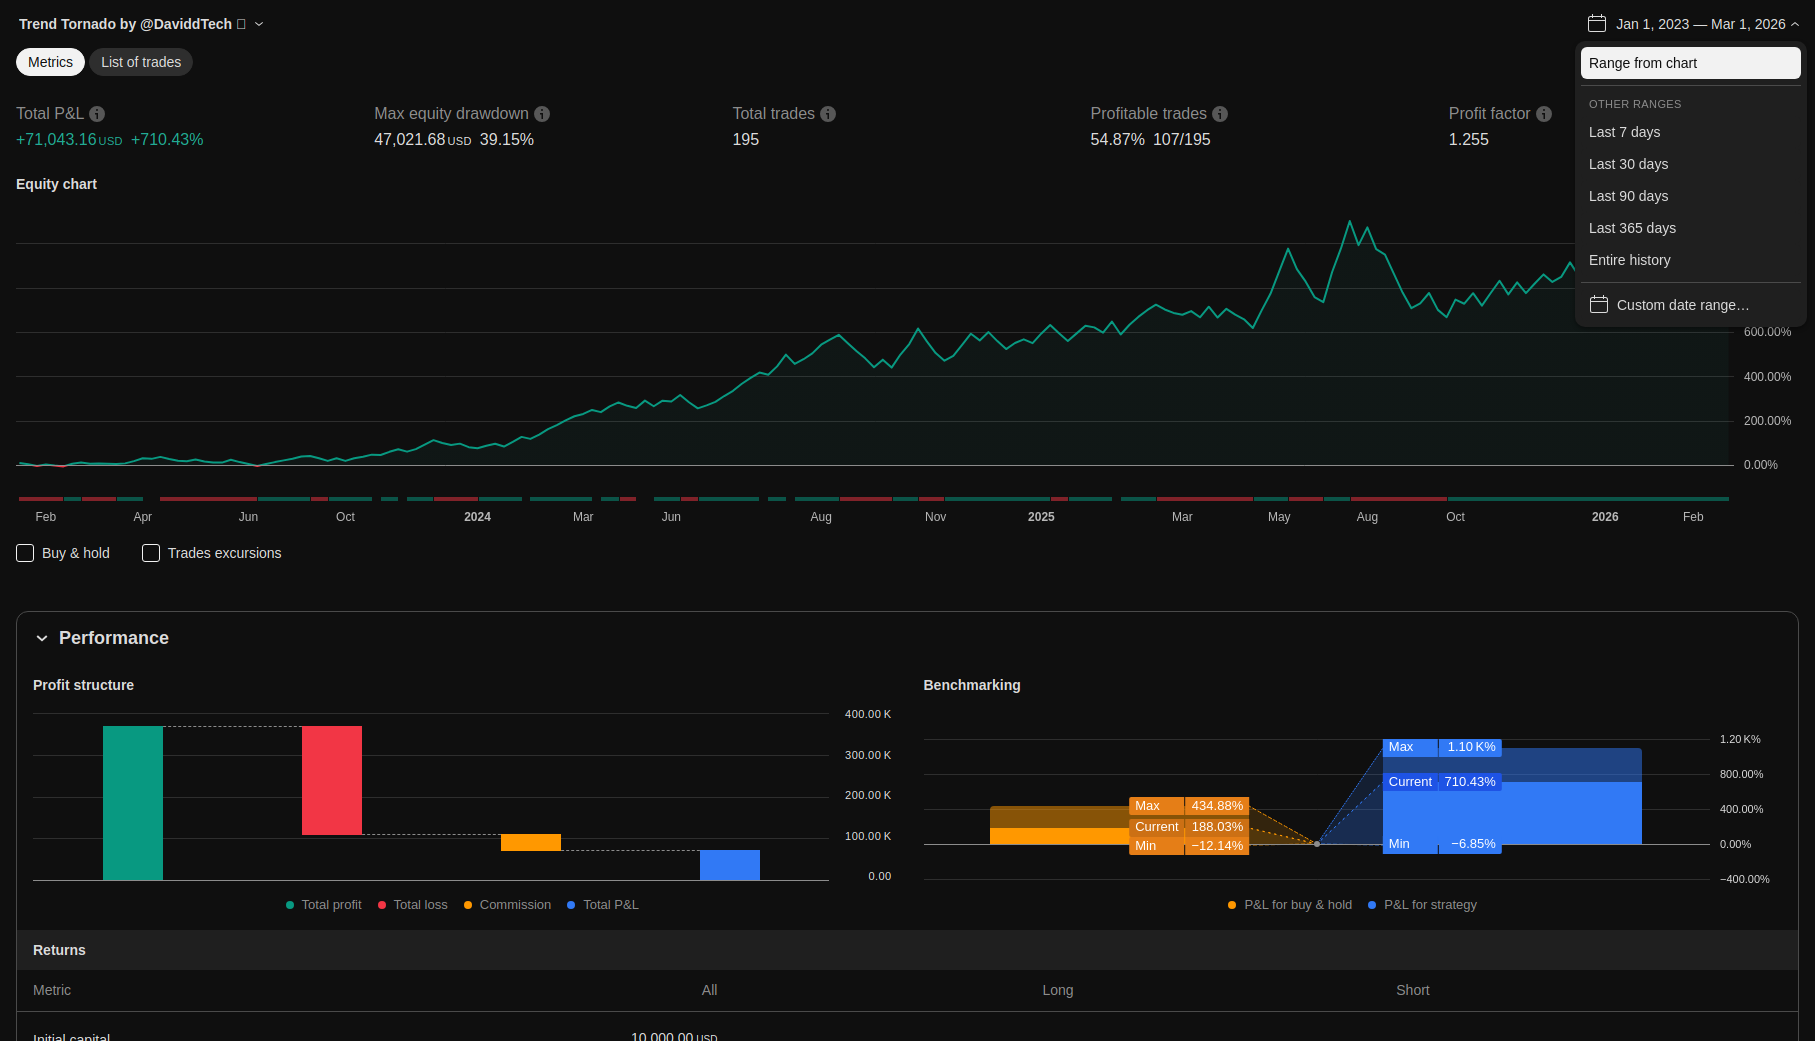Viewport: 1815px width, 1041px height.
Task: Switch to the List of trades tab
Action: click(141, 62)
